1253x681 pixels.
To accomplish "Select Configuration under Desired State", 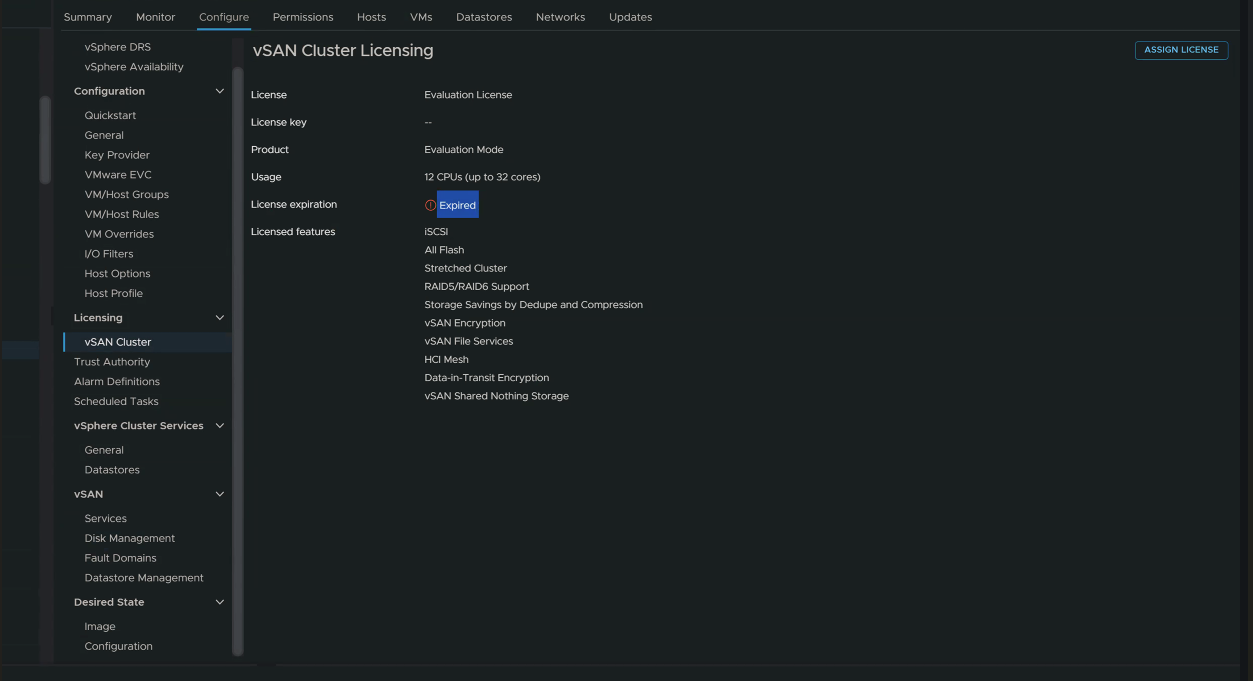I will [x=119, y=646].
